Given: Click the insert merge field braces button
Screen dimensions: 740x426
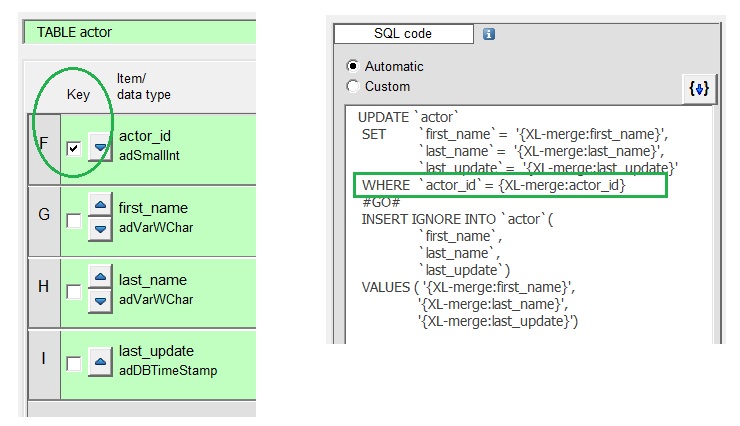Looking at the screenshot, I should pos(699,88).
